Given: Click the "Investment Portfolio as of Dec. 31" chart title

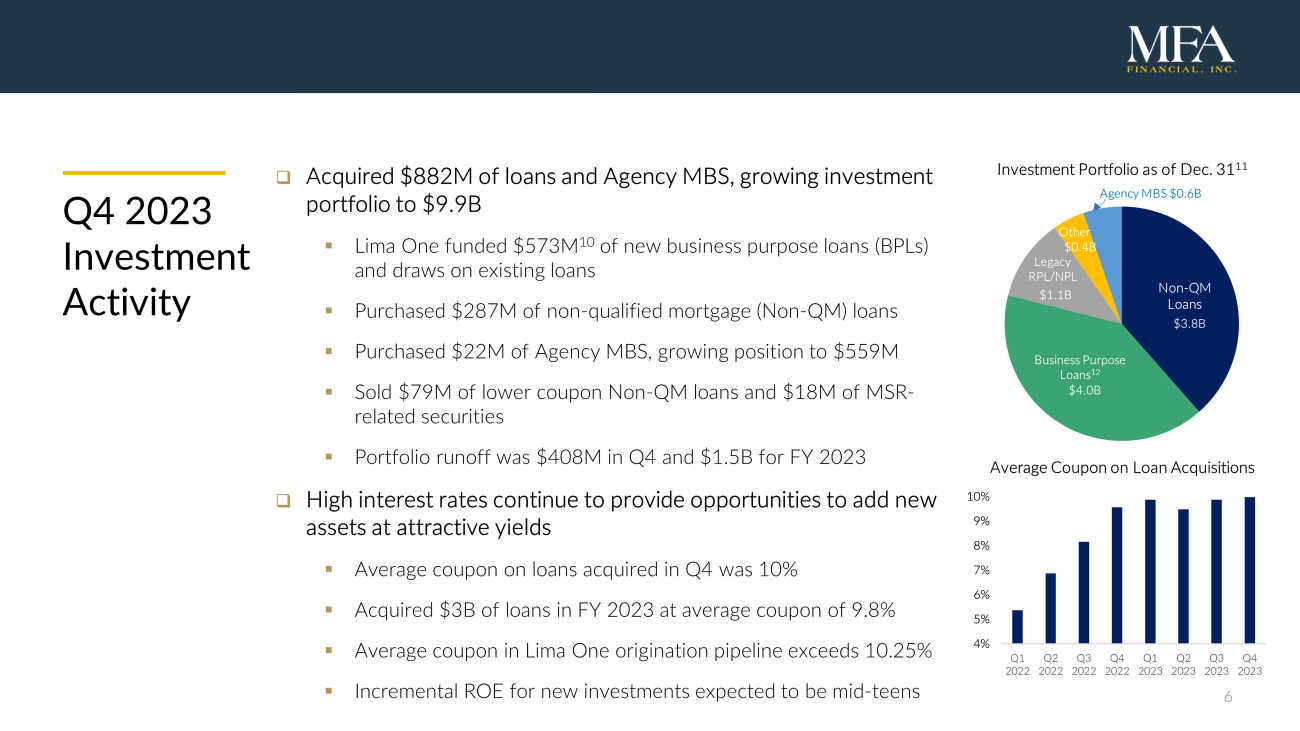Looking at the screenshot, I should click(1122, 171).
